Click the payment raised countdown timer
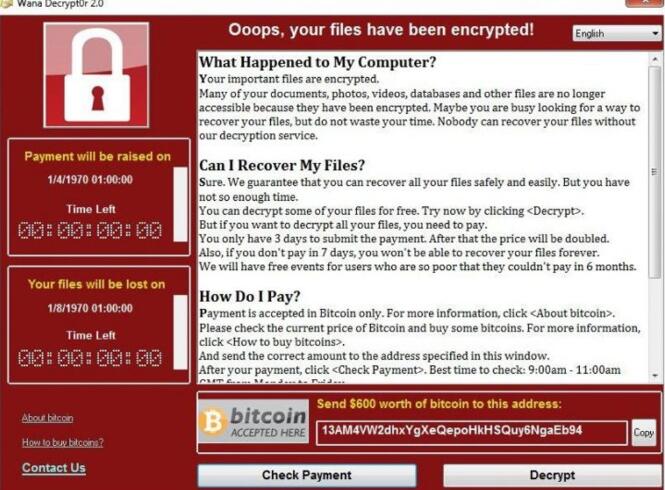The width and height of the screenshot is (665, 490). pos(90,230)
